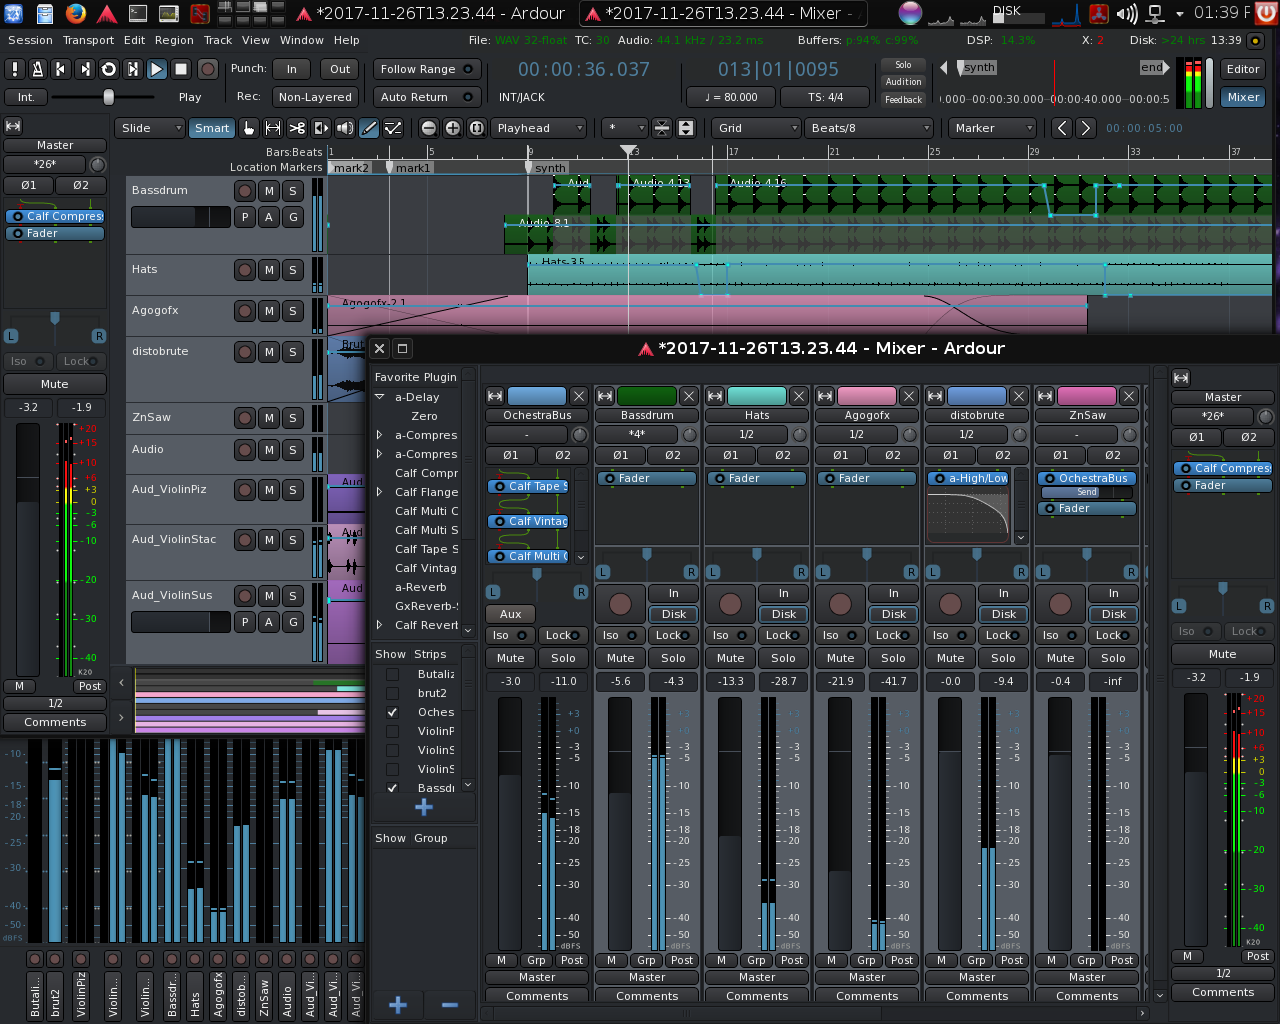Viewport: 1280px width, 1024px height.
Task: Open the Slide edit mode dropdown
Action: coord(150,128)
